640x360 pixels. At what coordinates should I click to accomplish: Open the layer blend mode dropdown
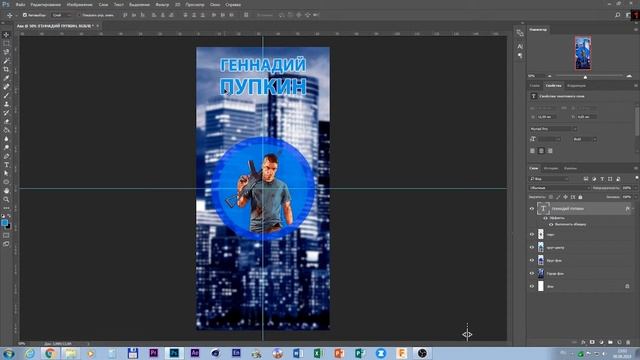pos(560,188)
